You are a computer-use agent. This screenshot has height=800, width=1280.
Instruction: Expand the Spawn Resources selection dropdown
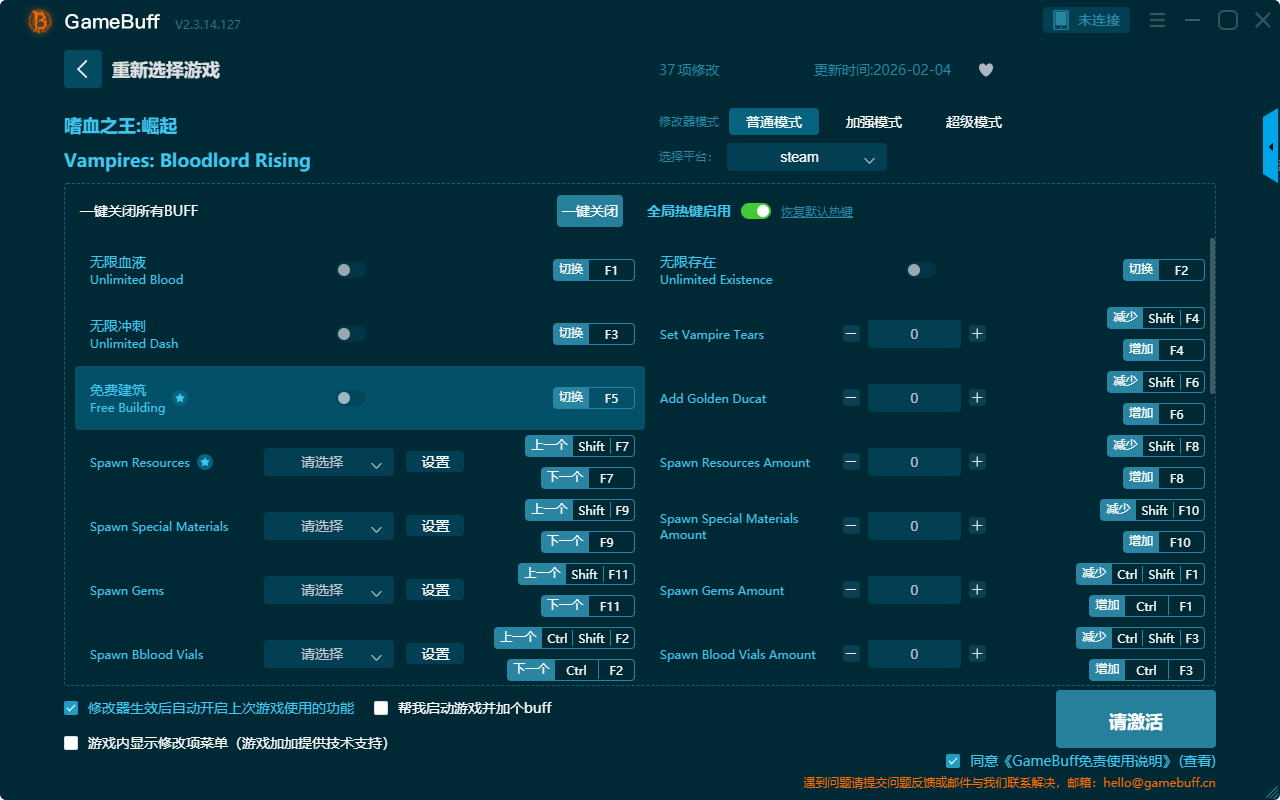pyautogui.click(x=328, y=462)
